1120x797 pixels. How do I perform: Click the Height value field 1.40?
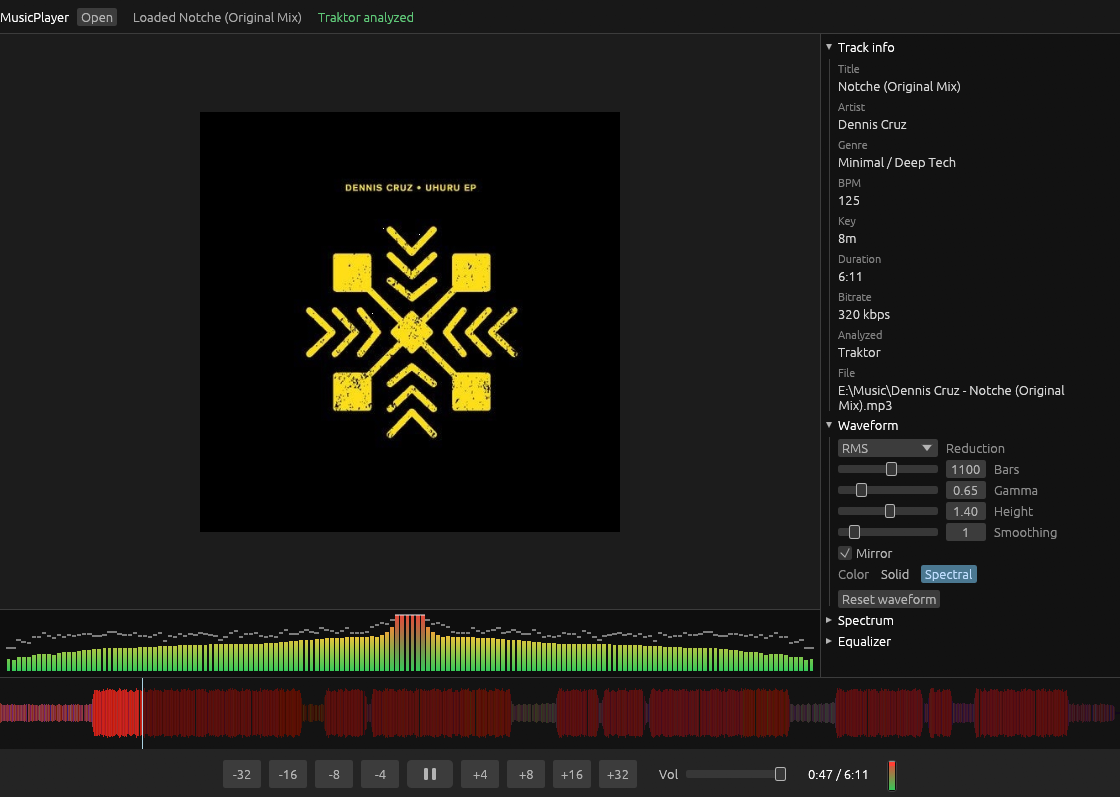coord(966,511)
